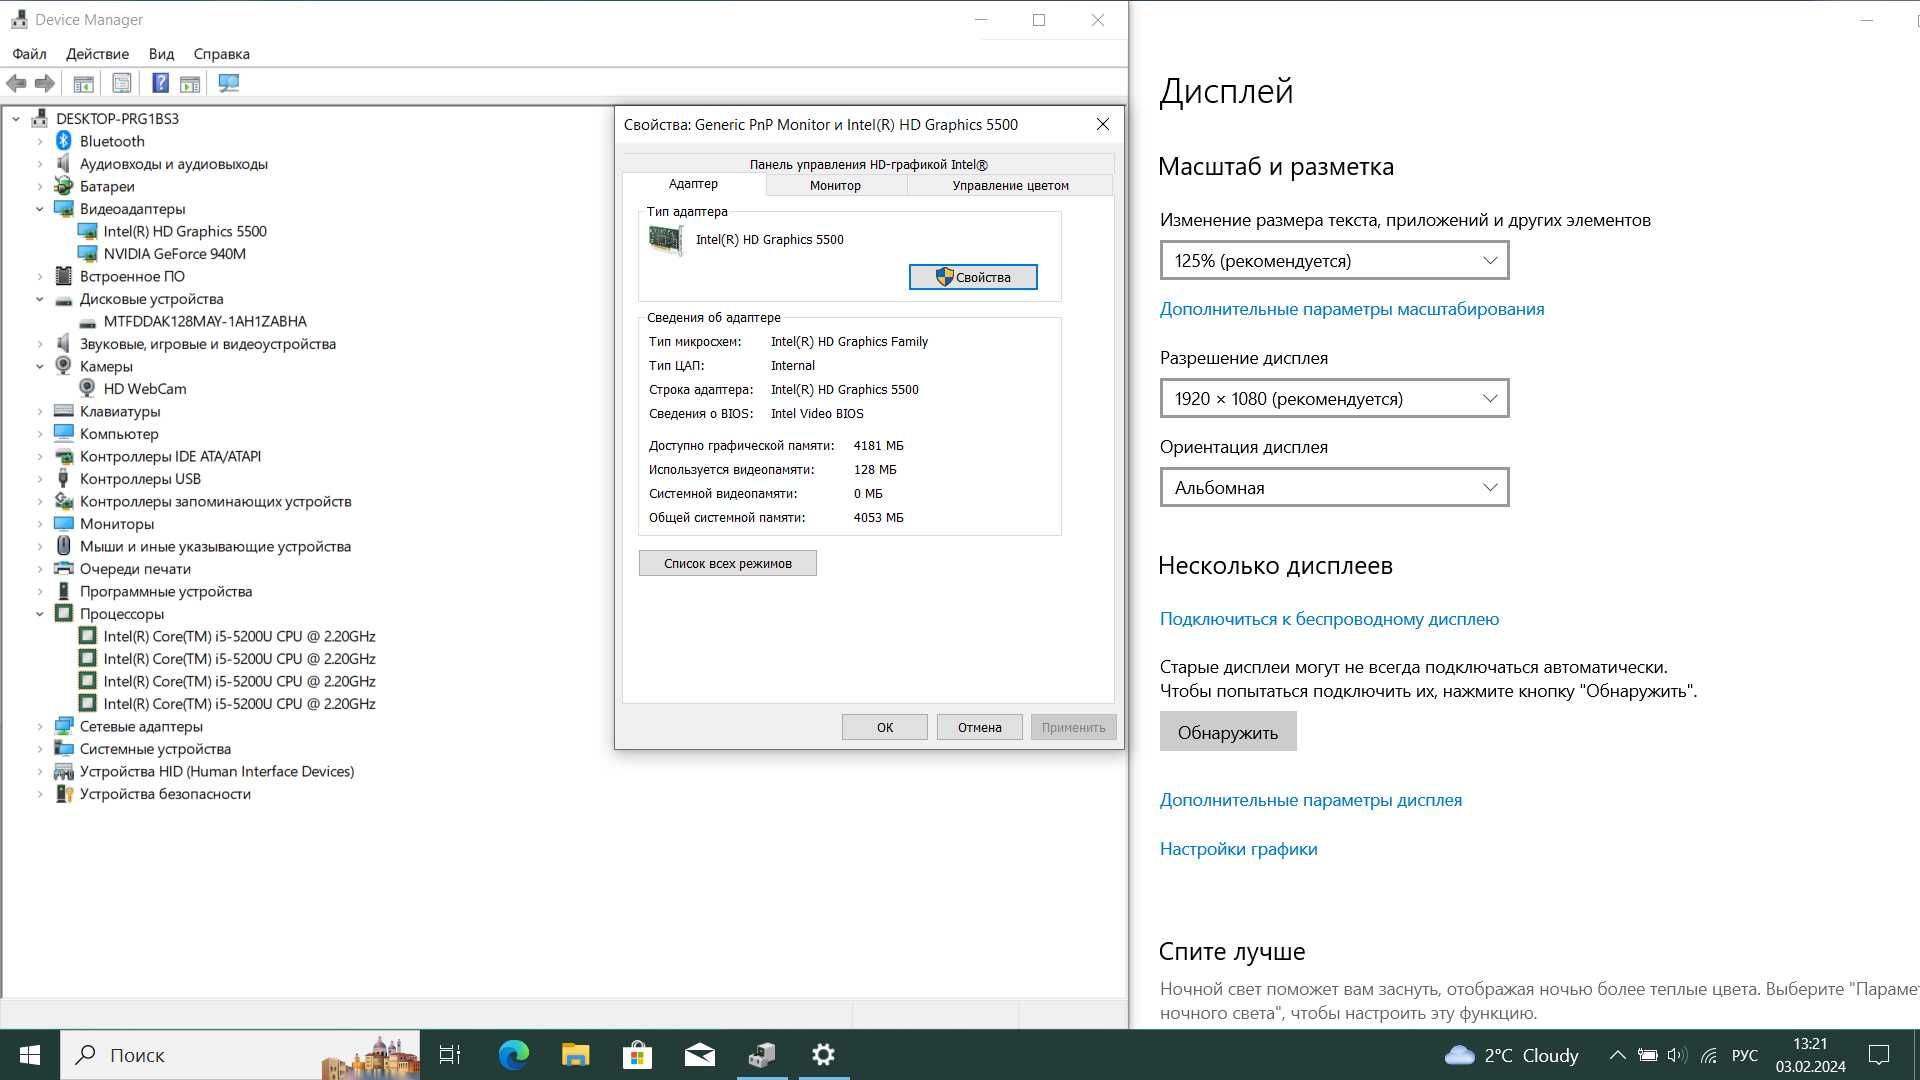This screenshot has width=1920, height=1080.
Task: Click the Scan for hardware changes monitor icon
Action: 229,84
